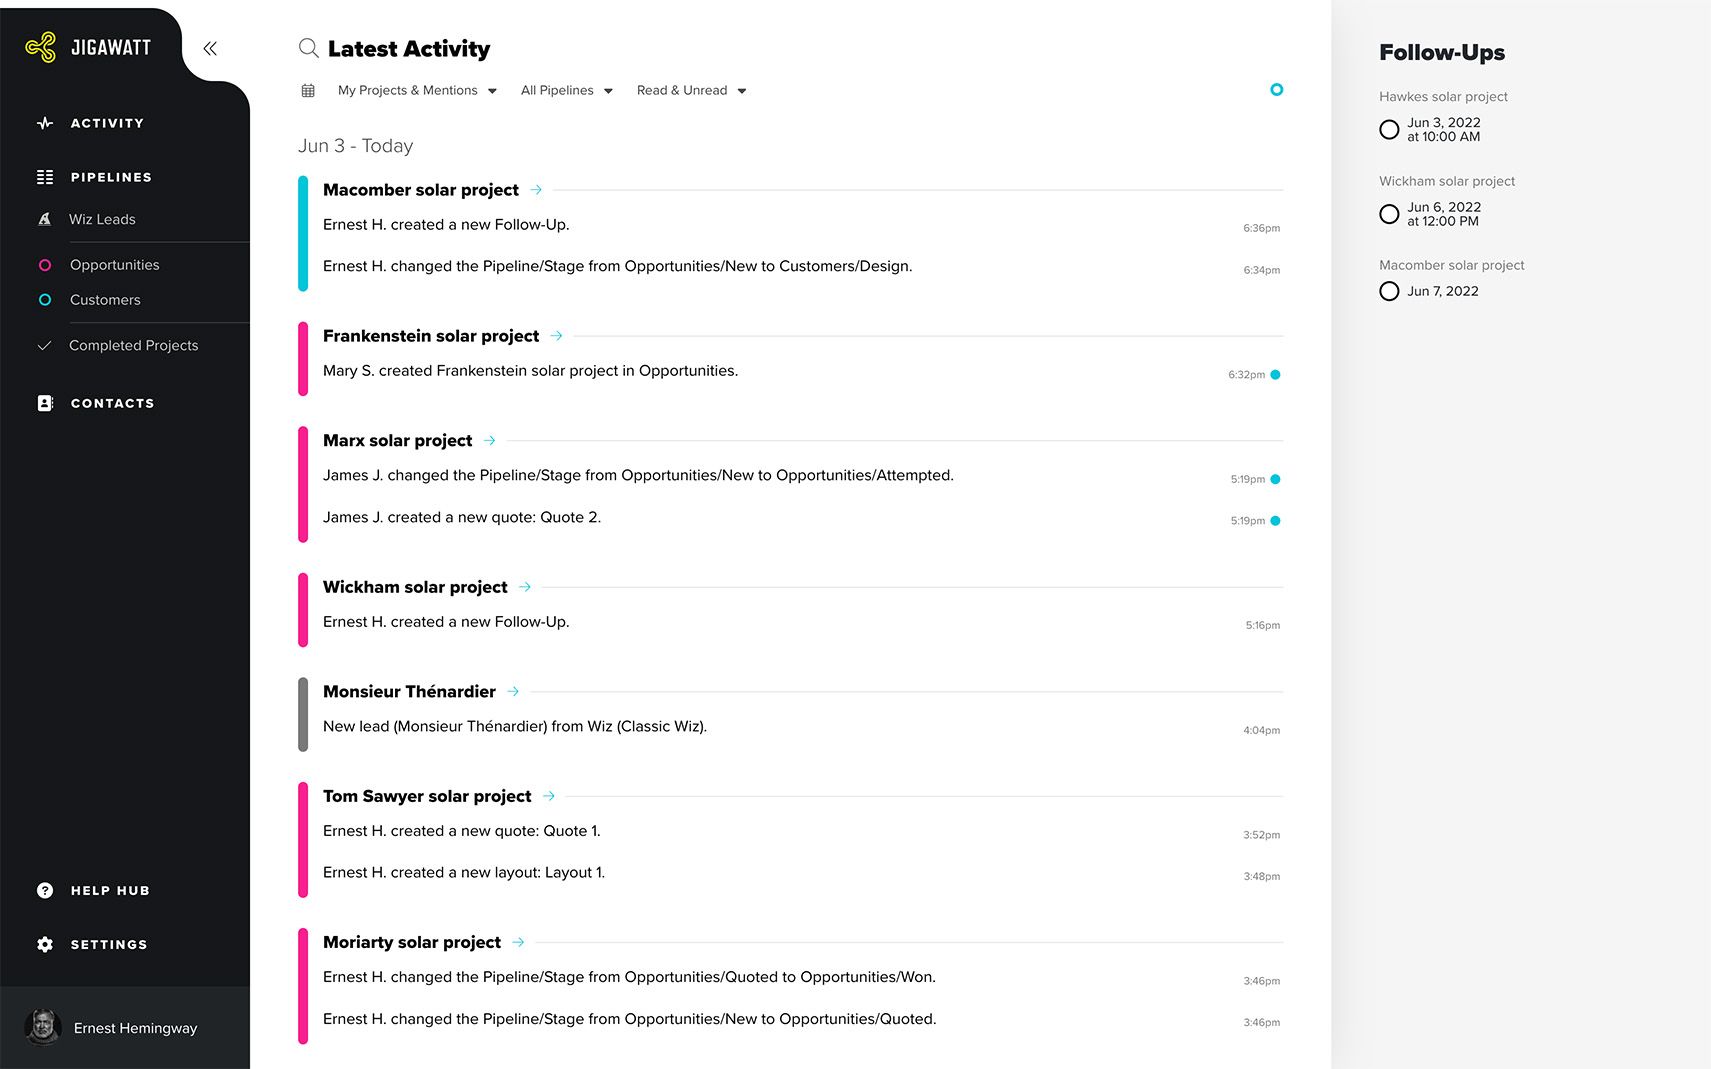The height and width of the screenshot is (1069, 1711).
Task: Select Opportunities in the sidebar
Action: click(115, 265)
